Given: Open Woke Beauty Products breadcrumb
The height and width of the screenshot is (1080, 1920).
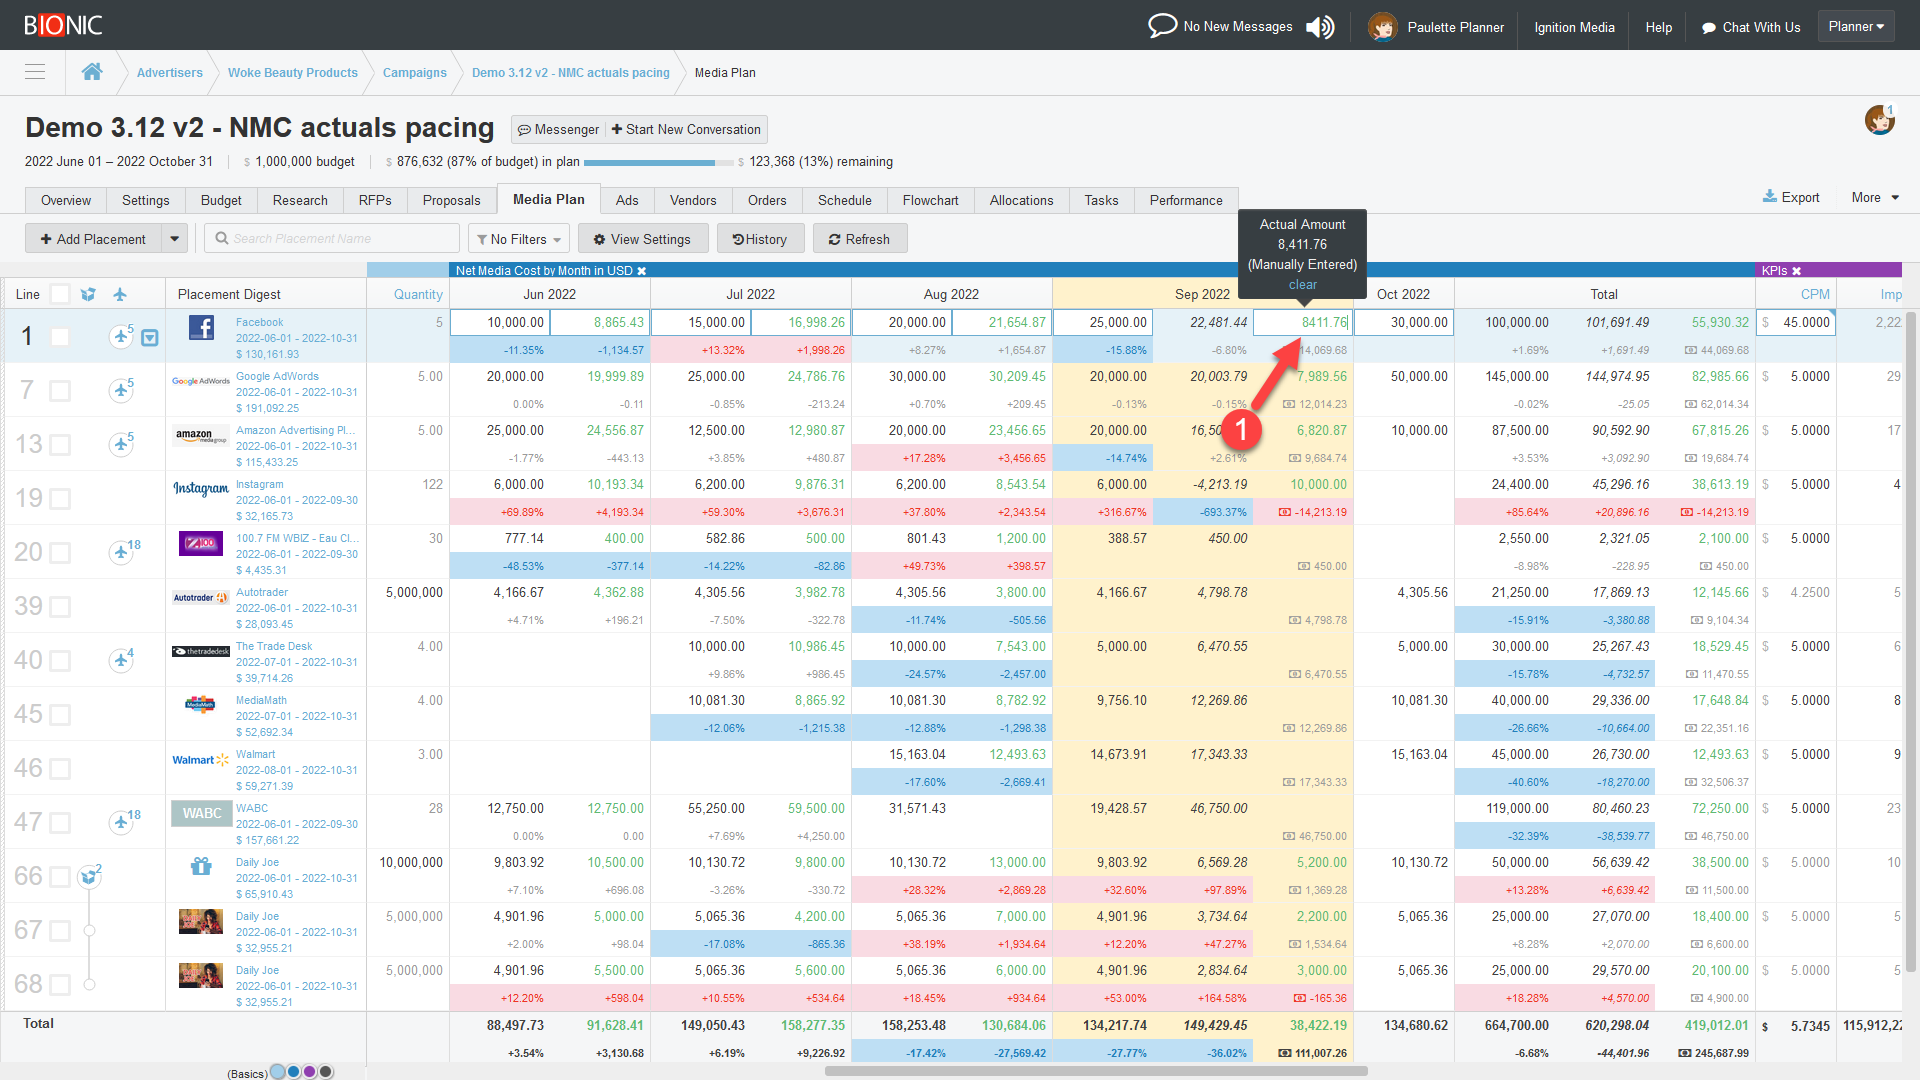Looking at the screenshot, I should [292, 72].
